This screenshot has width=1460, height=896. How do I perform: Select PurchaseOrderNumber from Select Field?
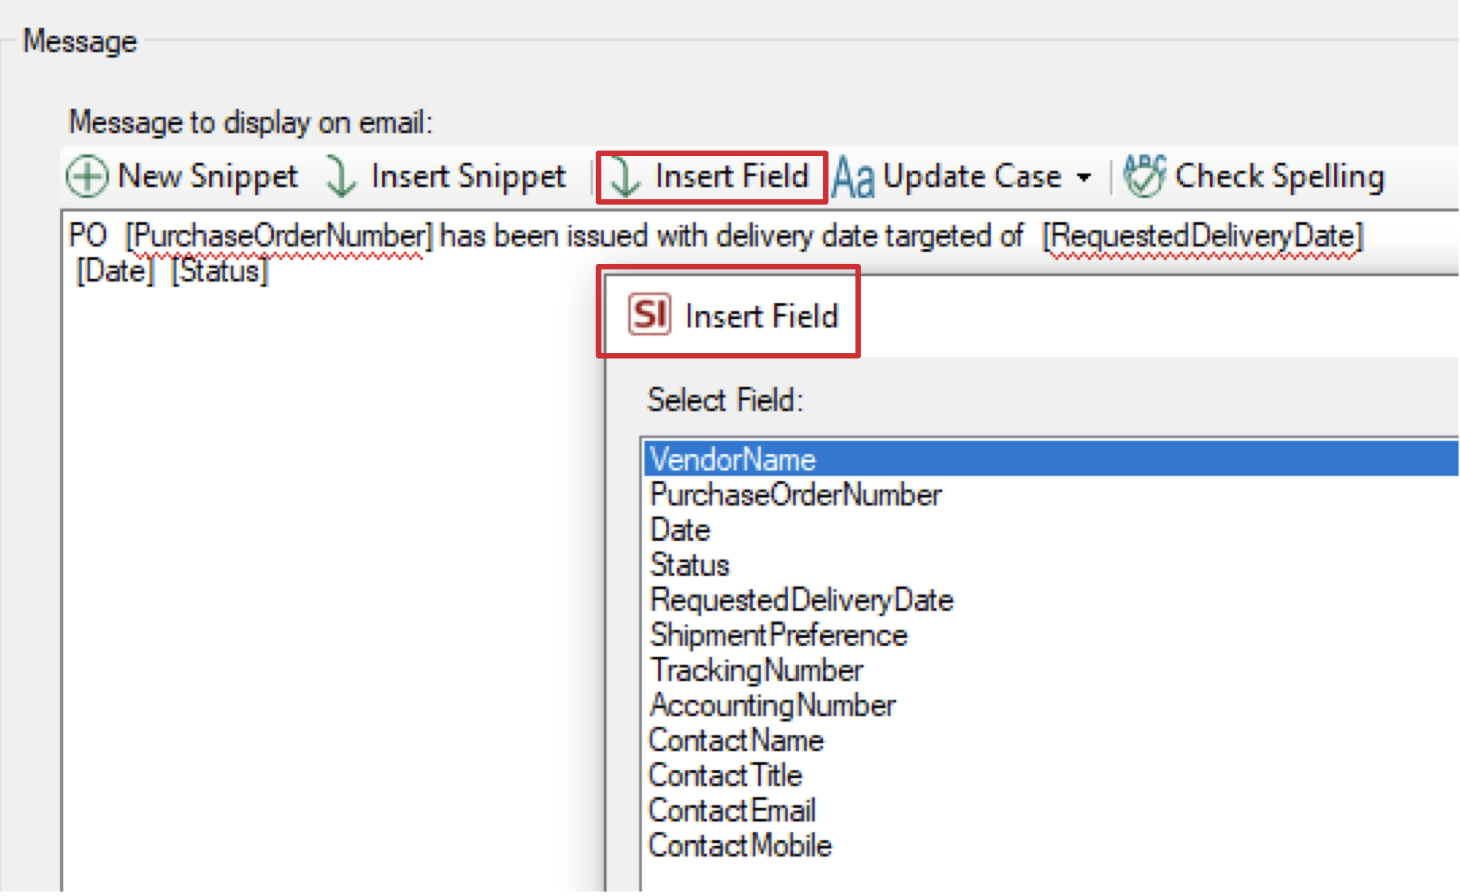(795, 494)
